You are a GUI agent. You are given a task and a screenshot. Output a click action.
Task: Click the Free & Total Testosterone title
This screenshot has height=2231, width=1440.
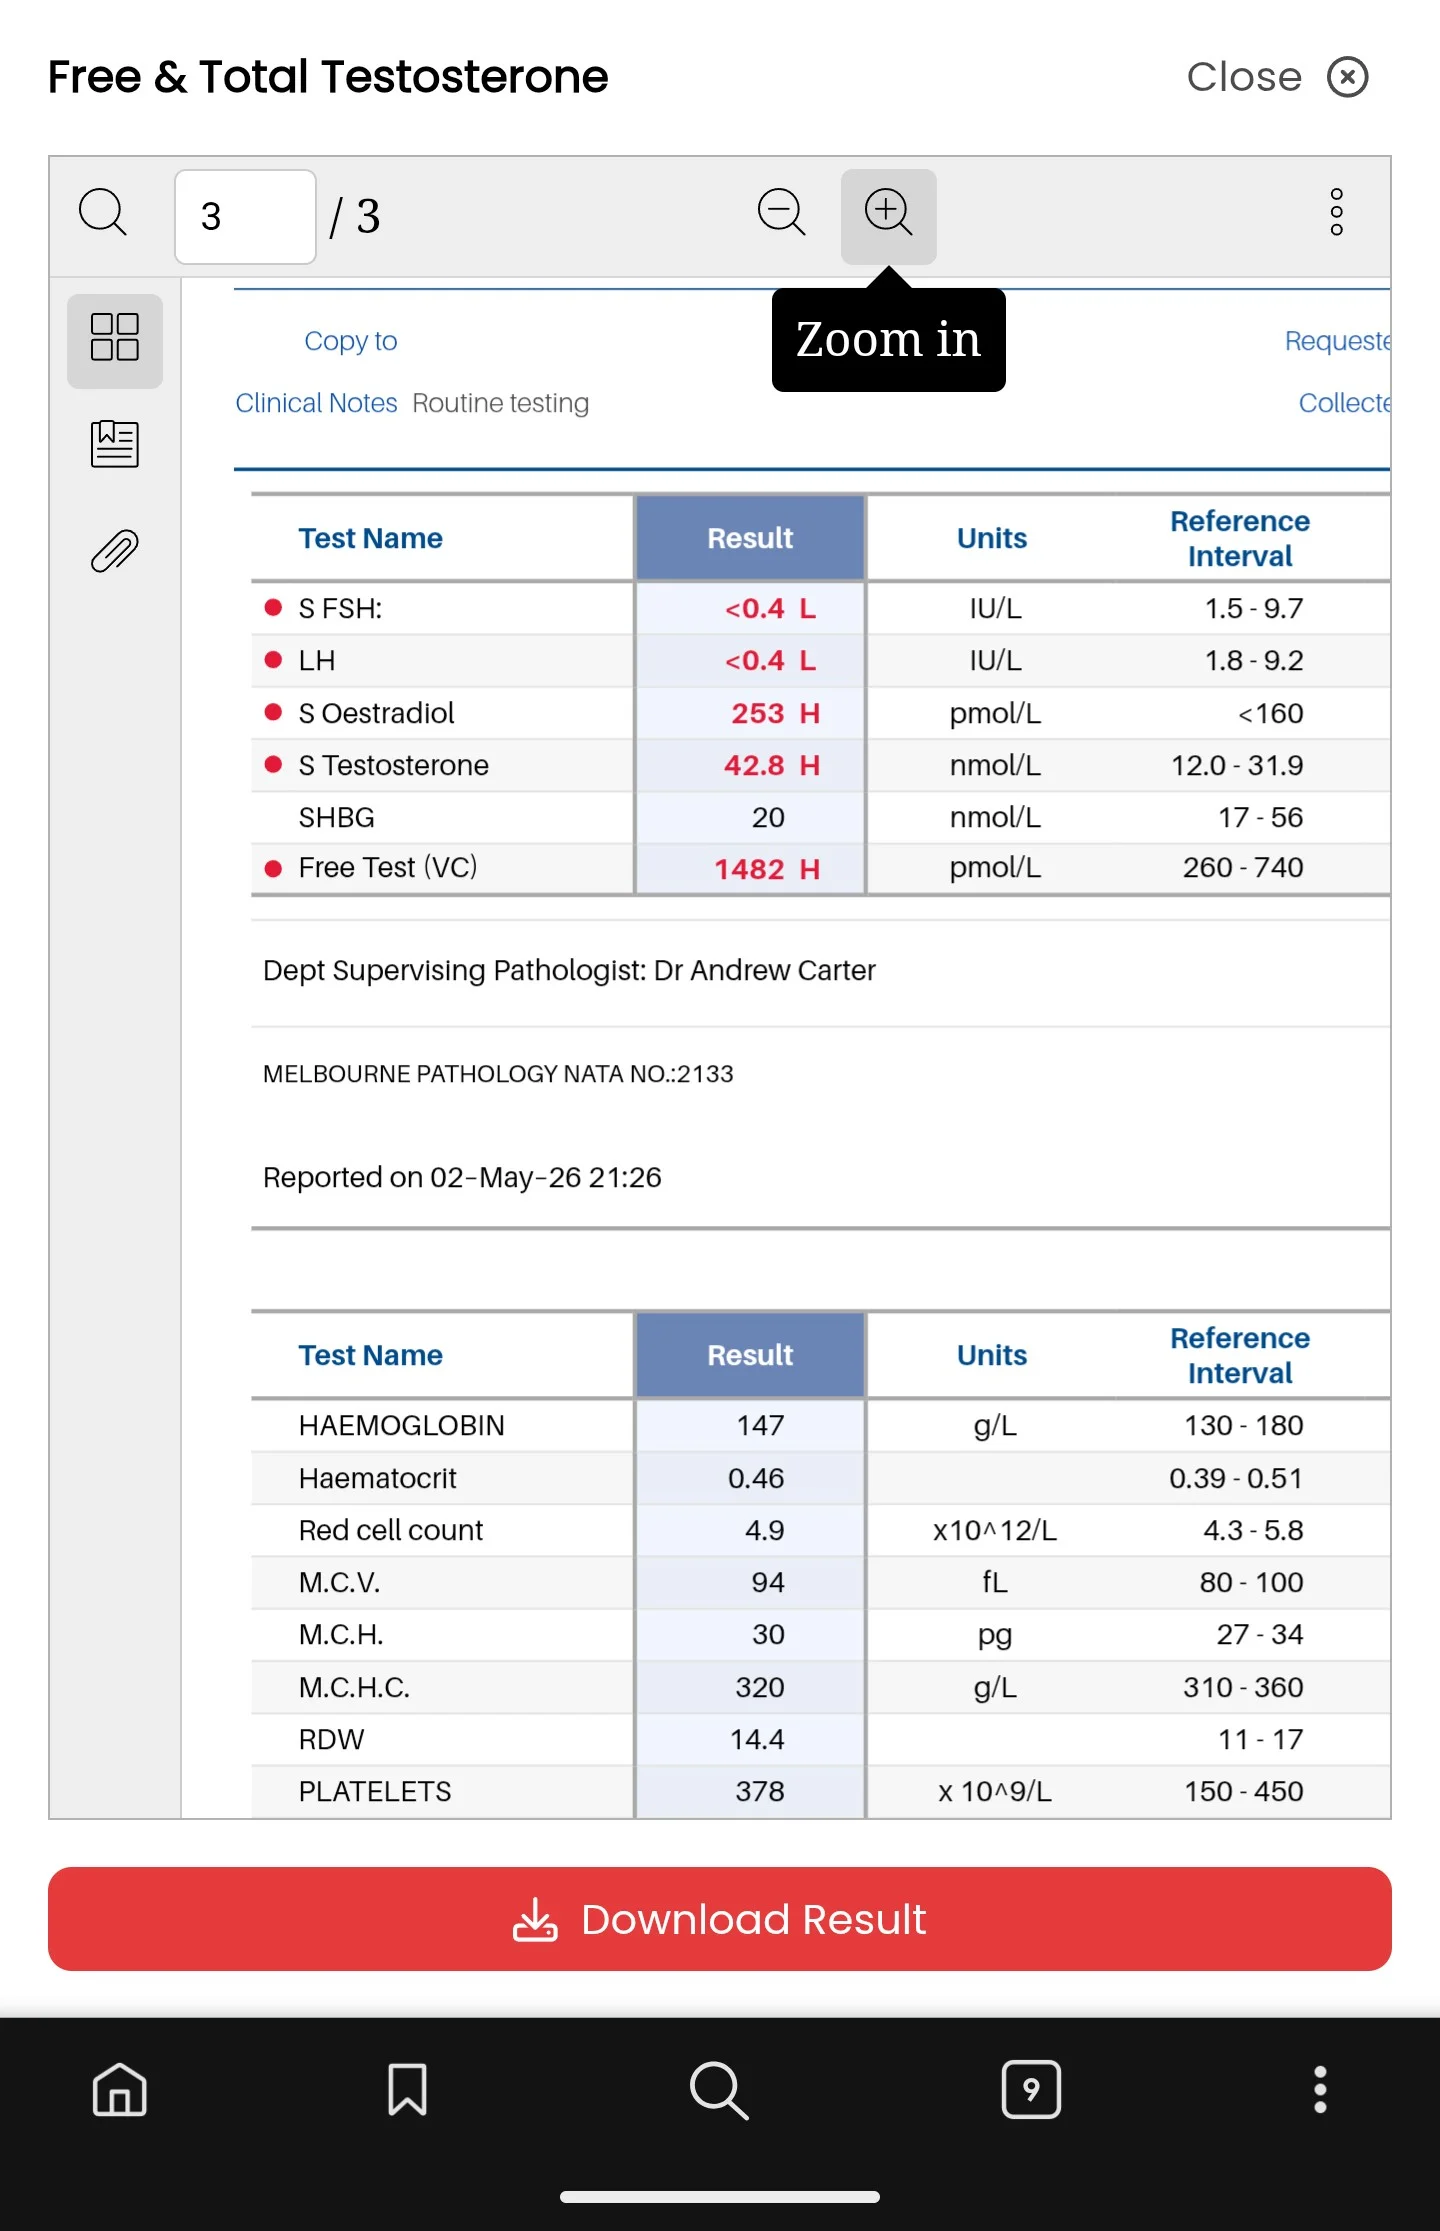(x=328, y=77)
